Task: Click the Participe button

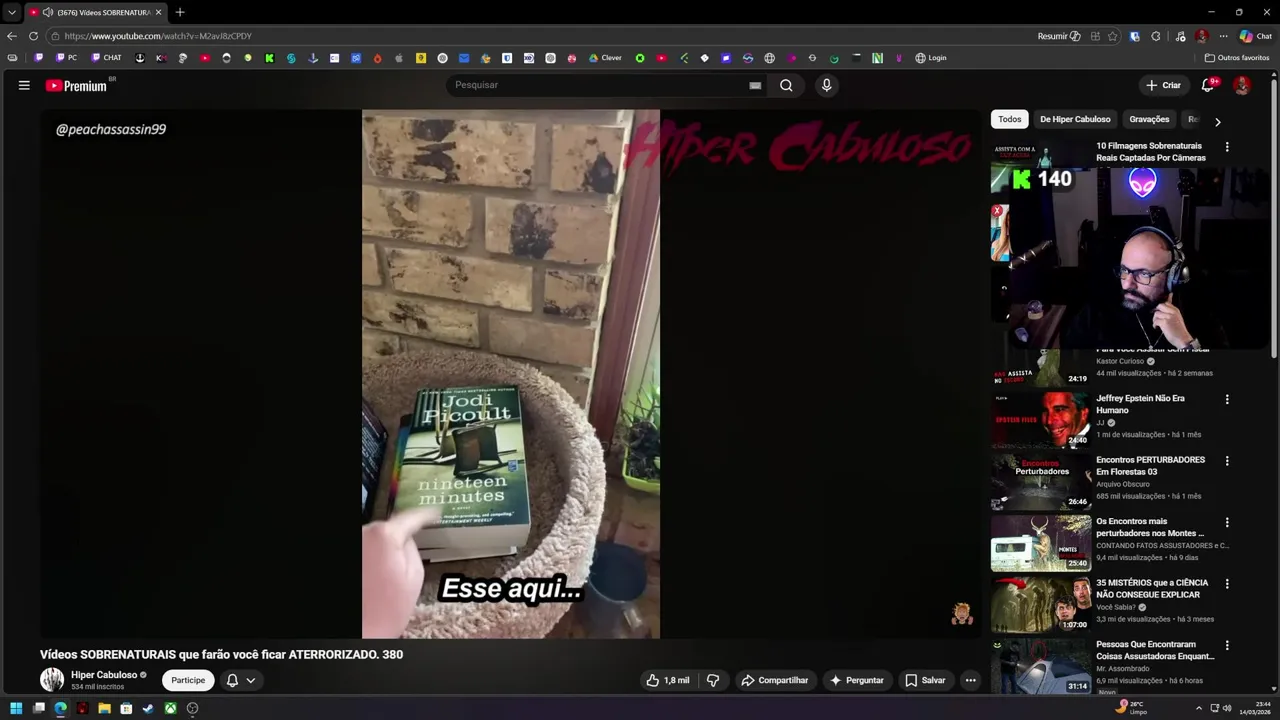Action: click(x=188, y=680)
